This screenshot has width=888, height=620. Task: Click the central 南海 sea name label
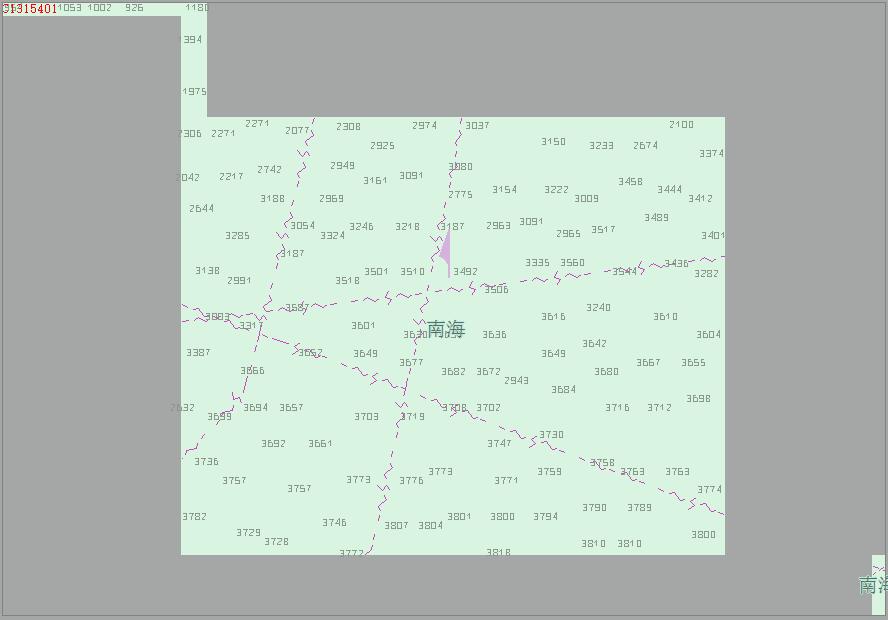[x=446, y=329]
